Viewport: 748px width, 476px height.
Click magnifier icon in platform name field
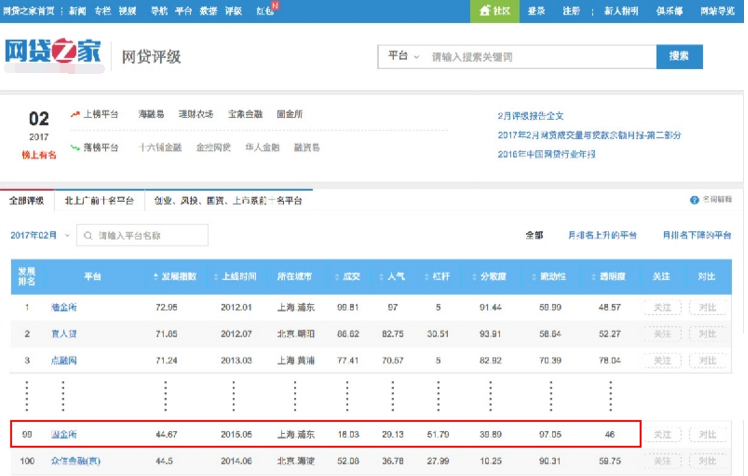[88, 236]
